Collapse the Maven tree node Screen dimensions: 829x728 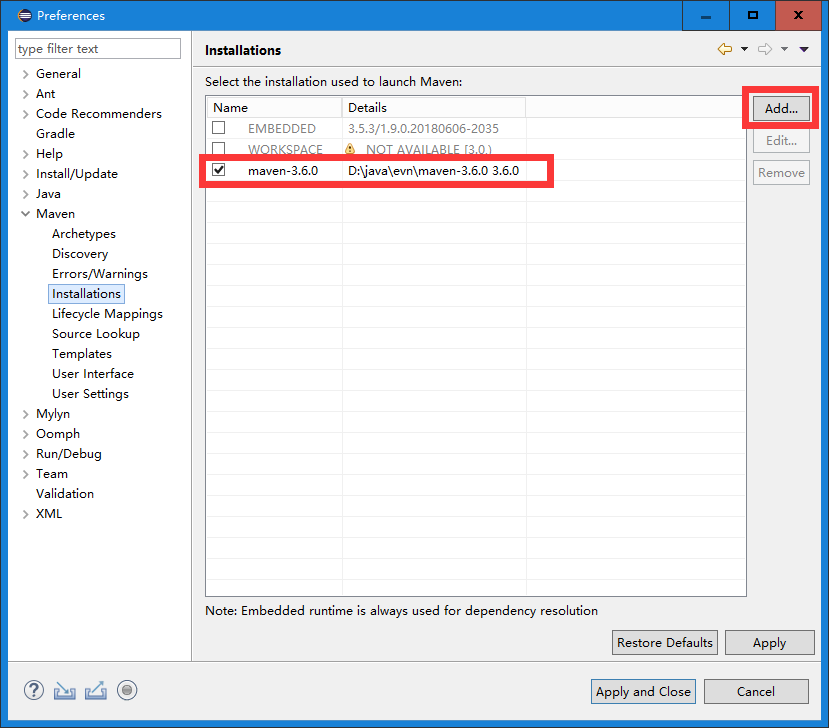point(25,214)
